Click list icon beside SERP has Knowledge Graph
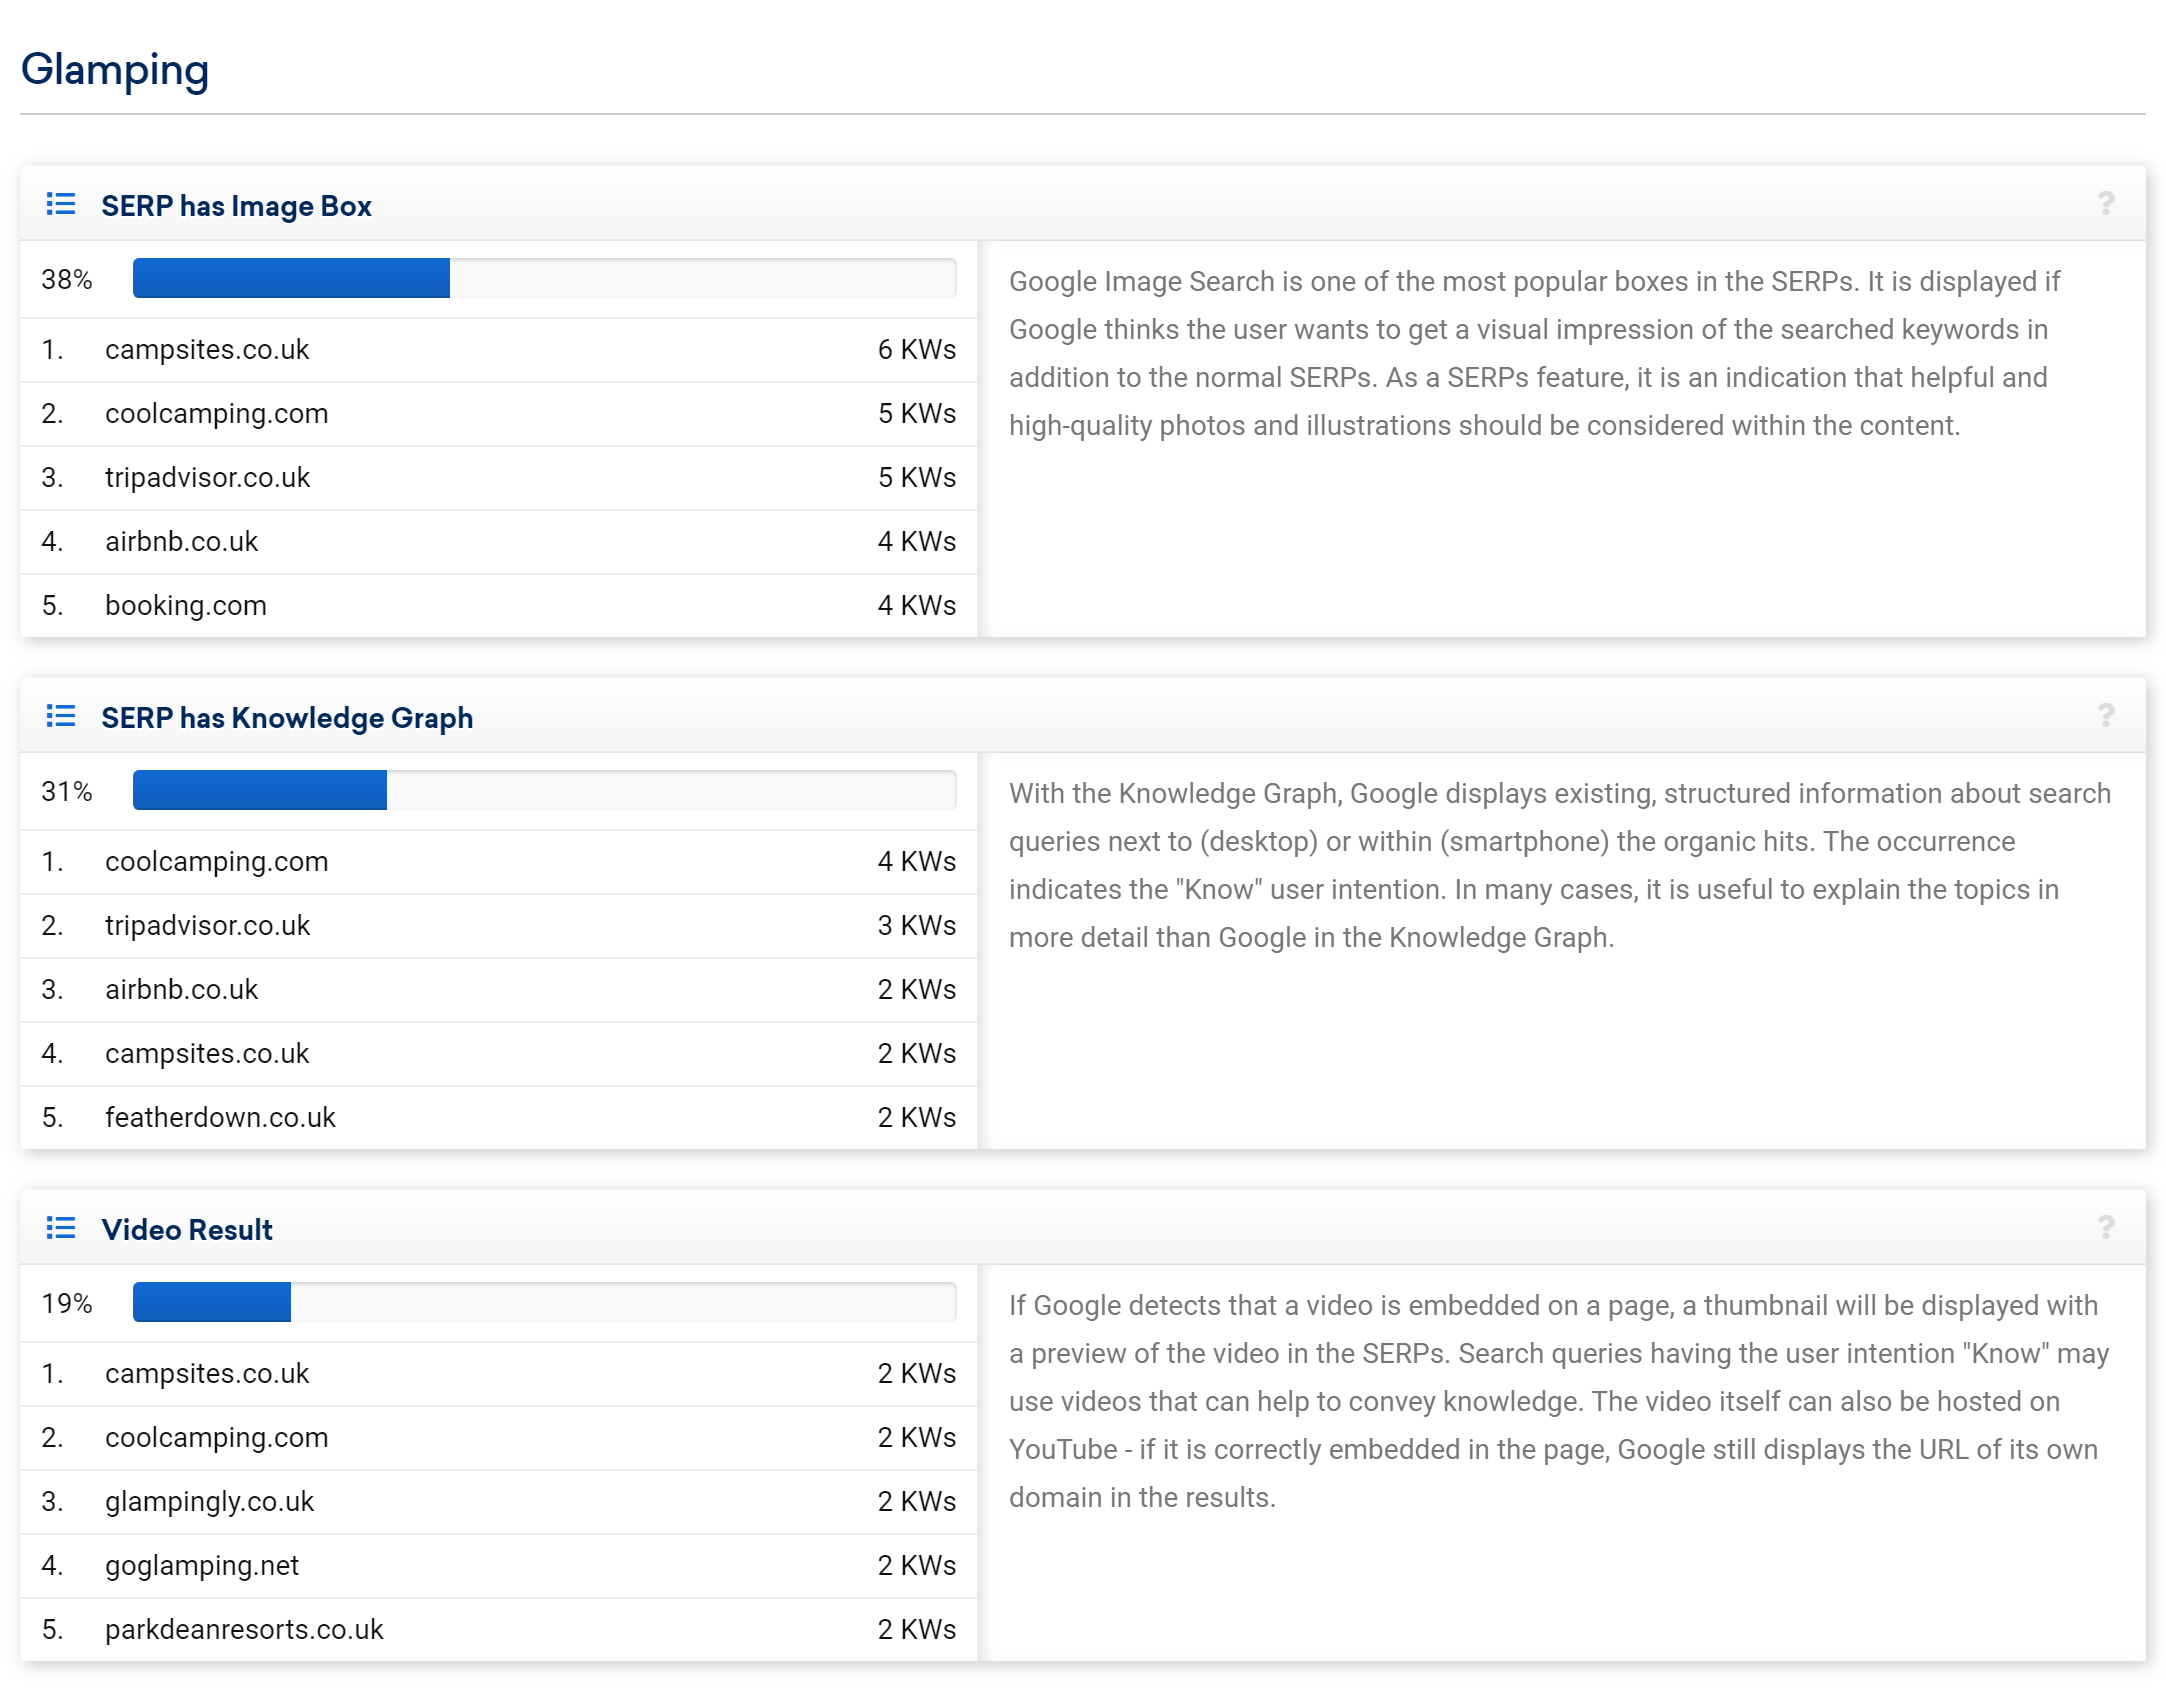The height and width of the screenshot is (1703, 2166). pyautogui.click(x=61, y=717)
